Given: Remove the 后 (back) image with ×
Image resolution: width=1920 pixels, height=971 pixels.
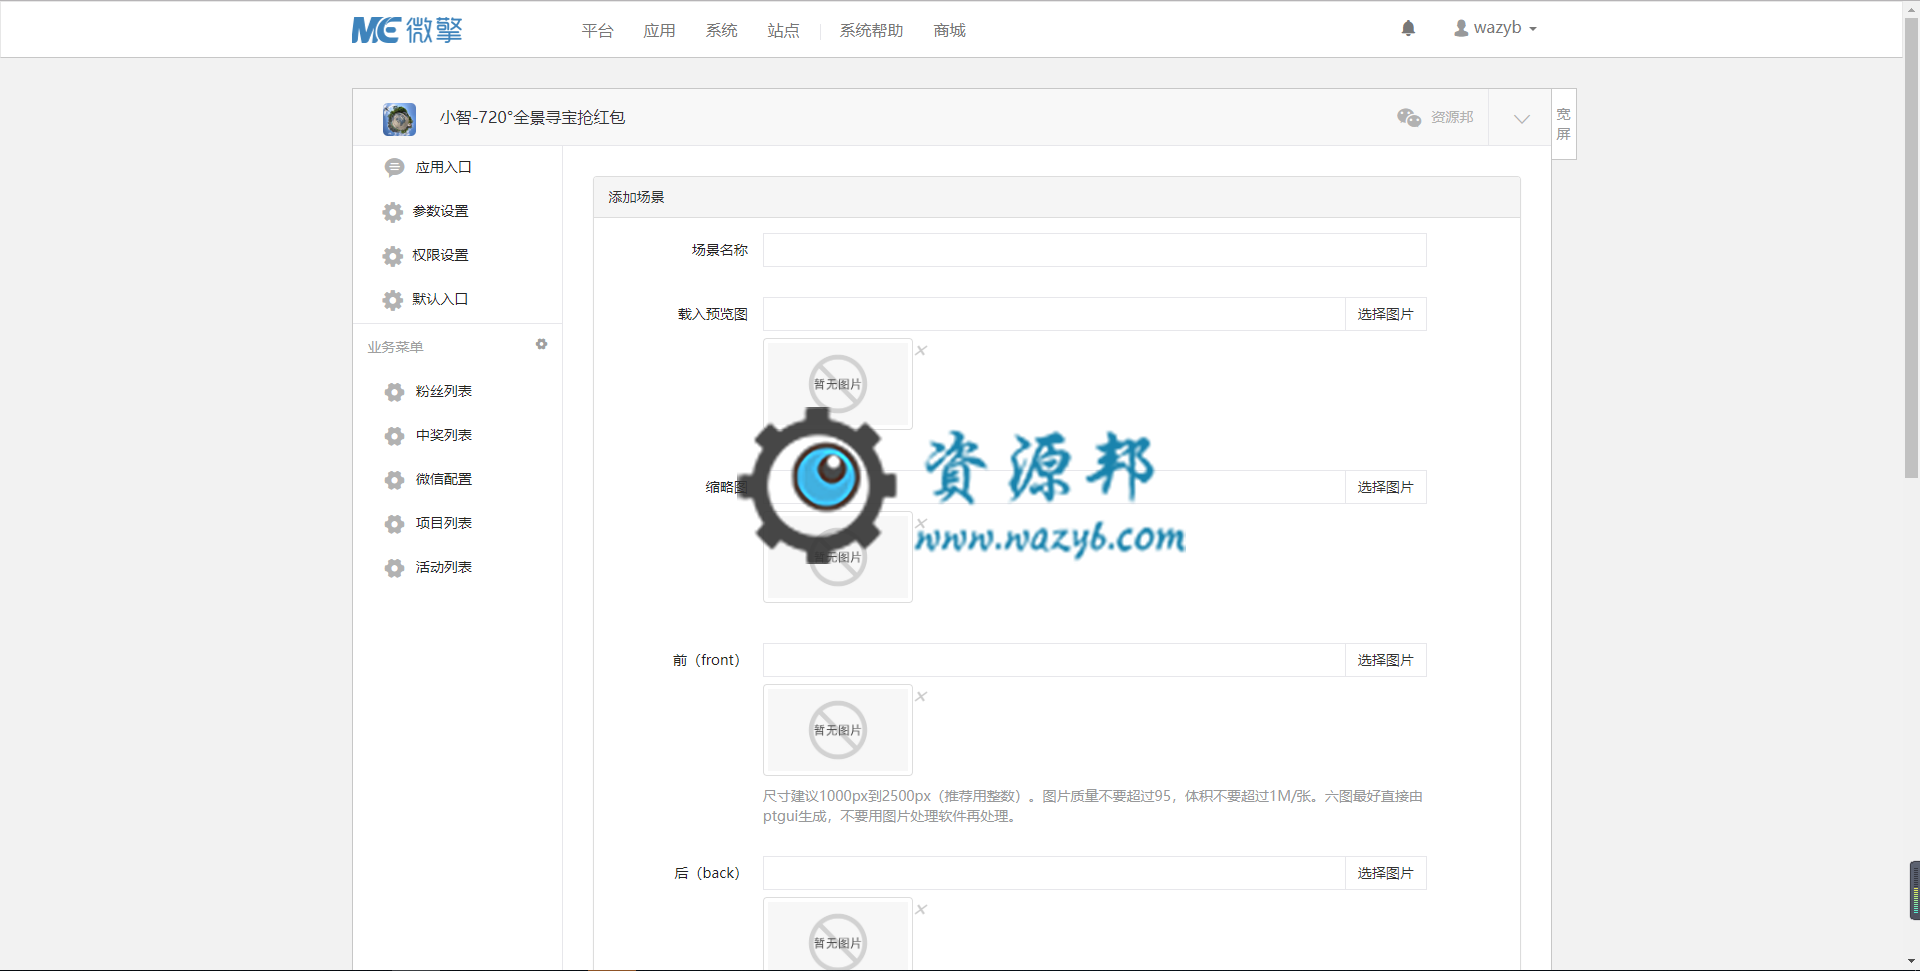Looking at the screenshot, I should 921,909.
